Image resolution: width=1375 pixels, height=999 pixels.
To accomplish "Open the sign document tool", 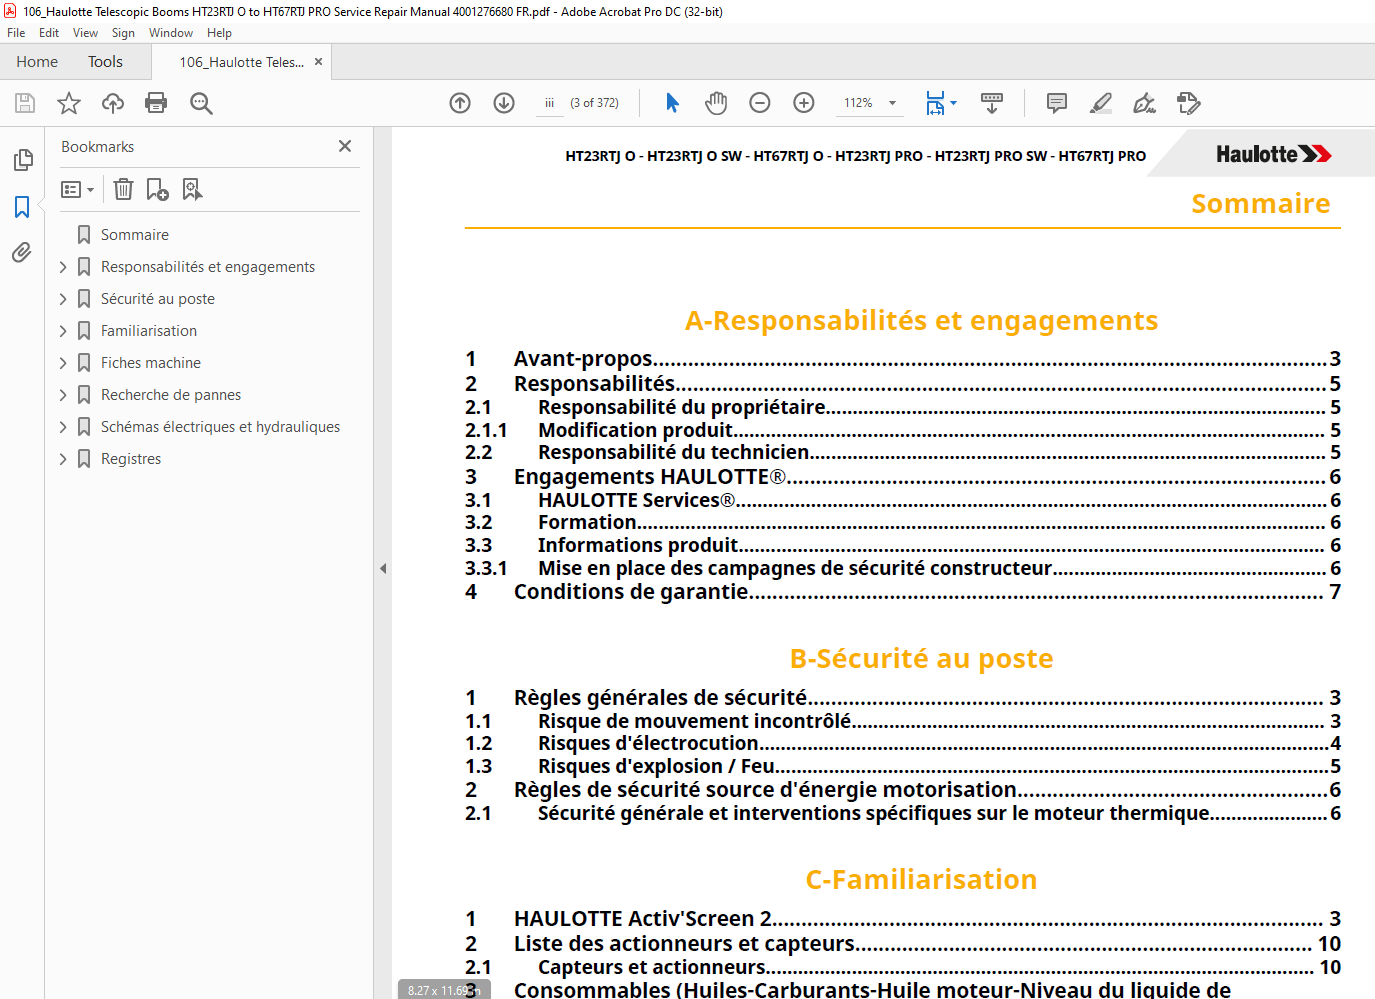I will (1145, 103).
